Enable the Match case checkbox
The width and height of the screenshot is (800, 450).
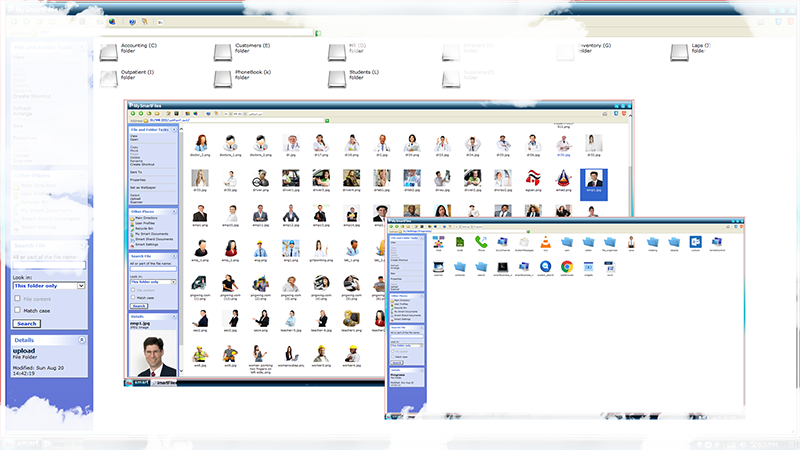point(17,310)
